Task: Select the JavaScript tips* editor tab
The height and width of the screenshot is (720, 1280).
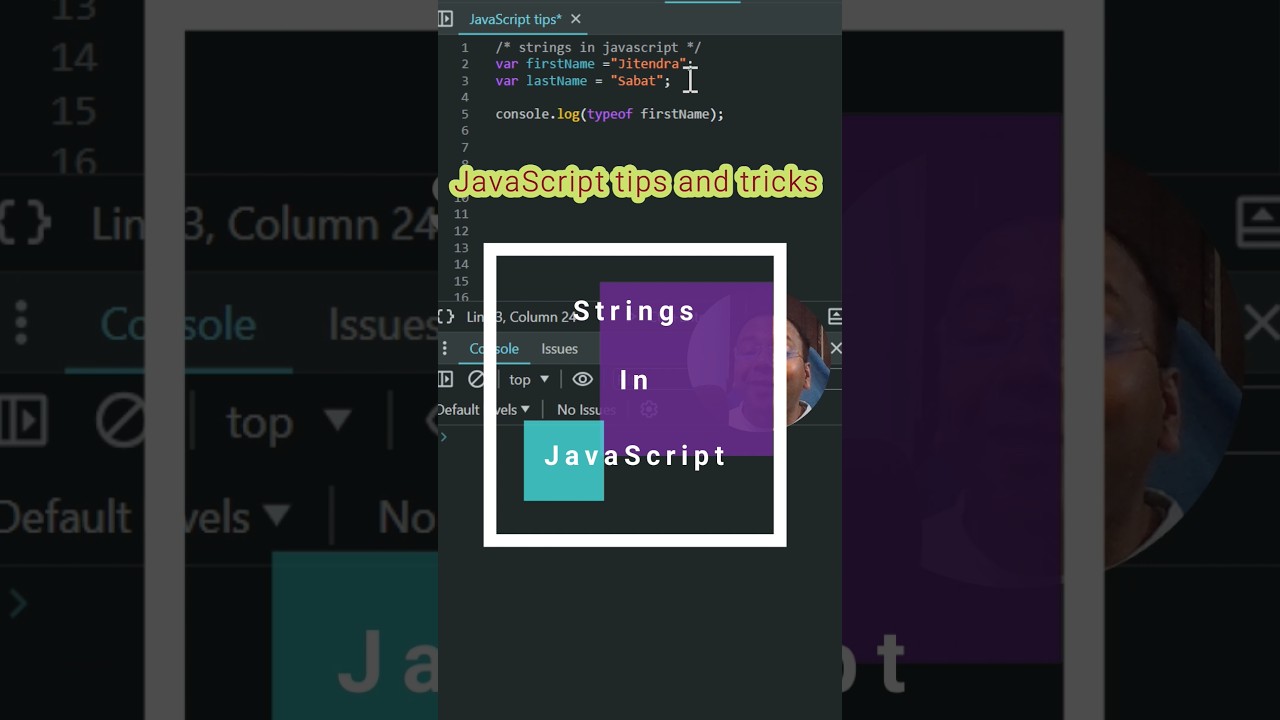Action: [x=515, y=19]
